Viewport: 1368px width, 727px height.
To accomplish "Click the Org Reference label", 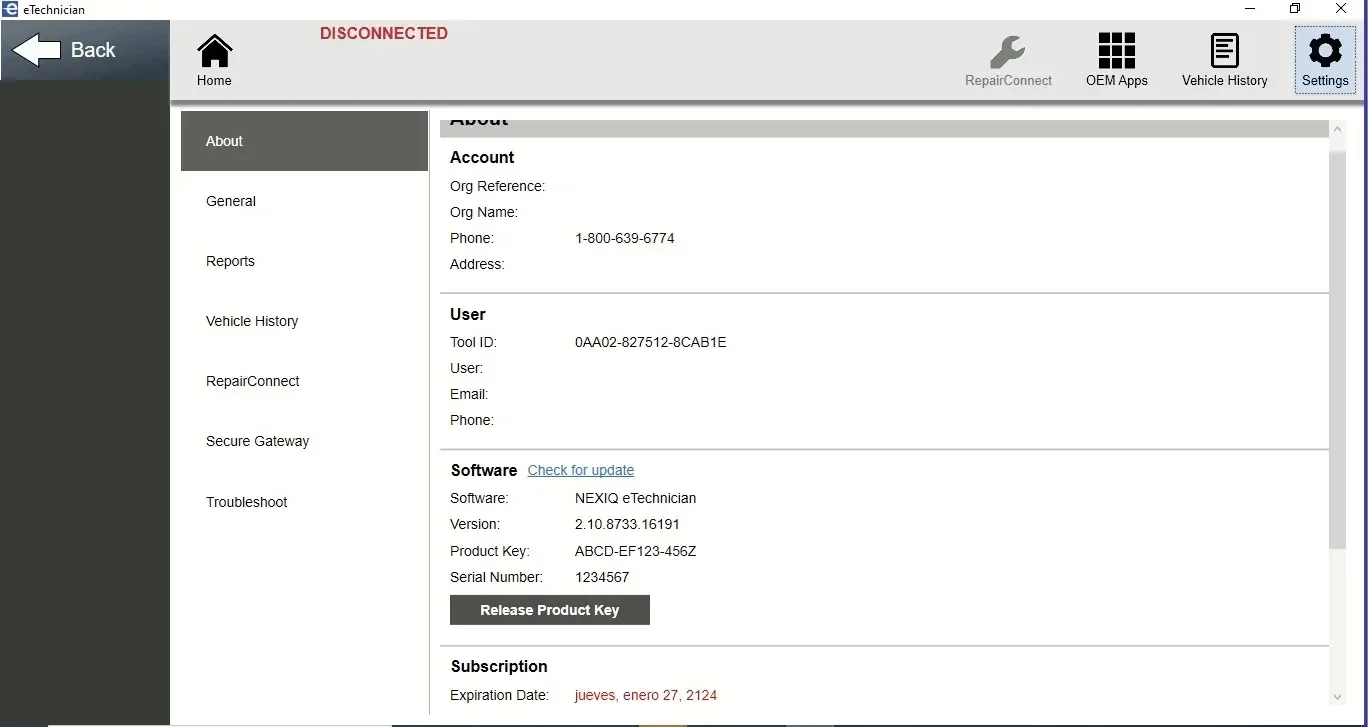I will pos(498,186).
